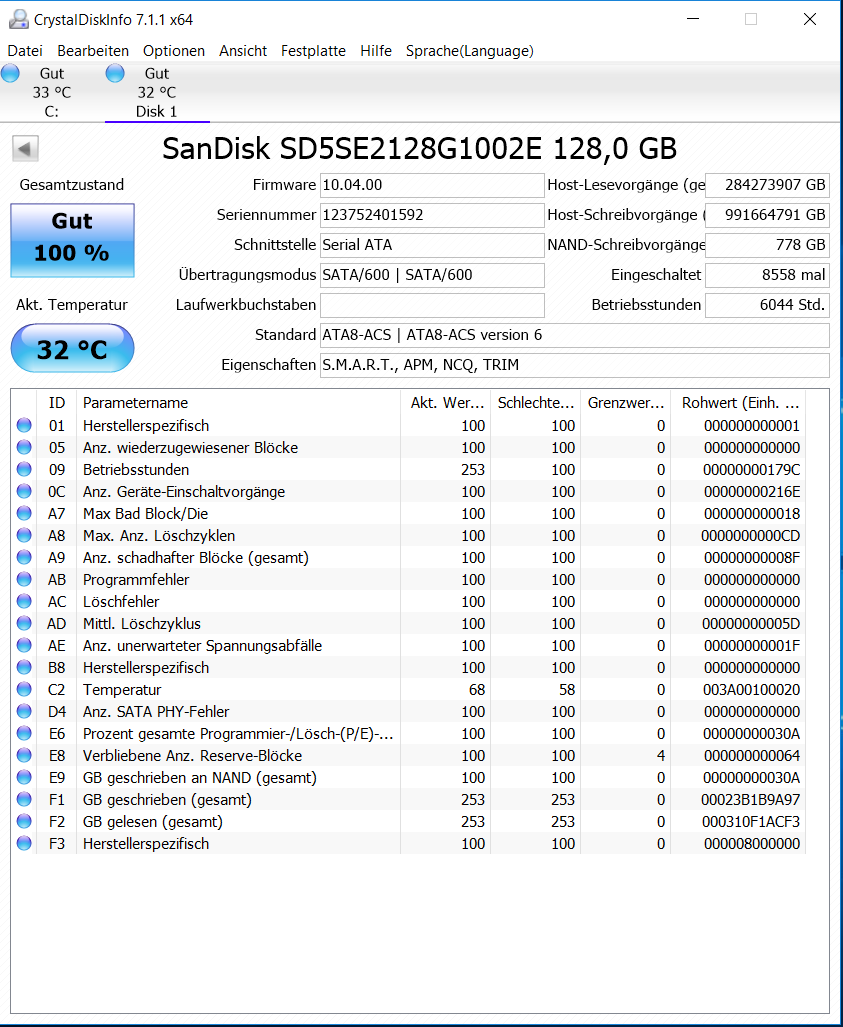The height and width of the screenshot is (1027, 843).
Task: Click status orb of attribute A8 row
Action: [x=24, y=536]
